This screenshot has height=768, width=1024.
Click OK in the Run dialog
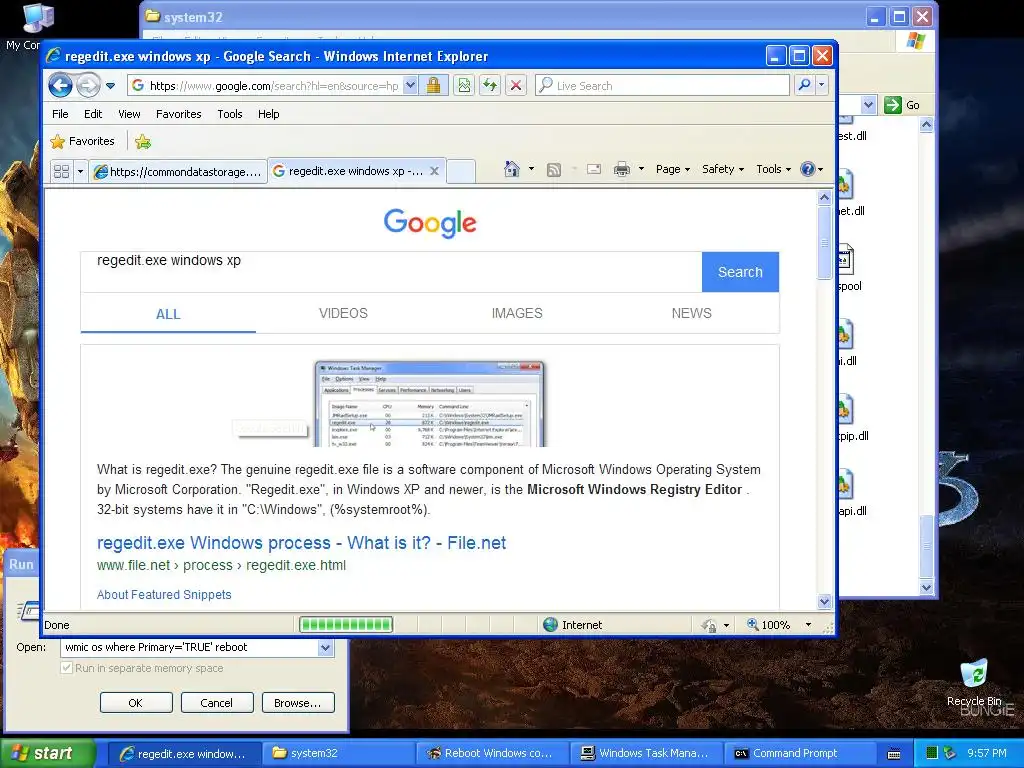click(x=136, y=703)
